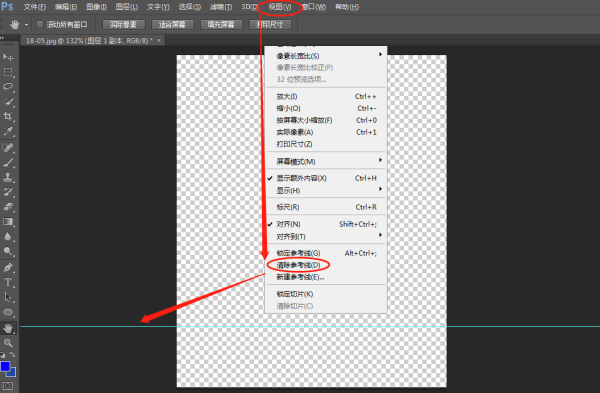Select the Brush tool
The image size is (600, 393).
coord(8,162)
